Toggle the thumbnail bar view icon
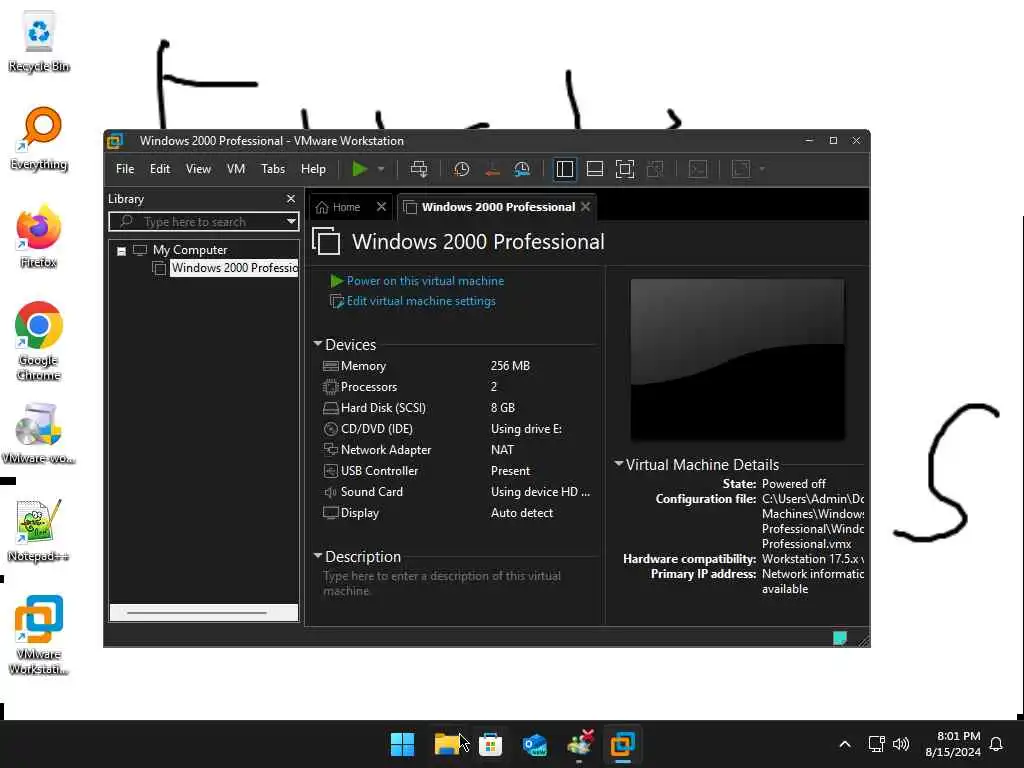Image resolution: width=1024 pixels, height=768 pixels. (x=595, y=169)
